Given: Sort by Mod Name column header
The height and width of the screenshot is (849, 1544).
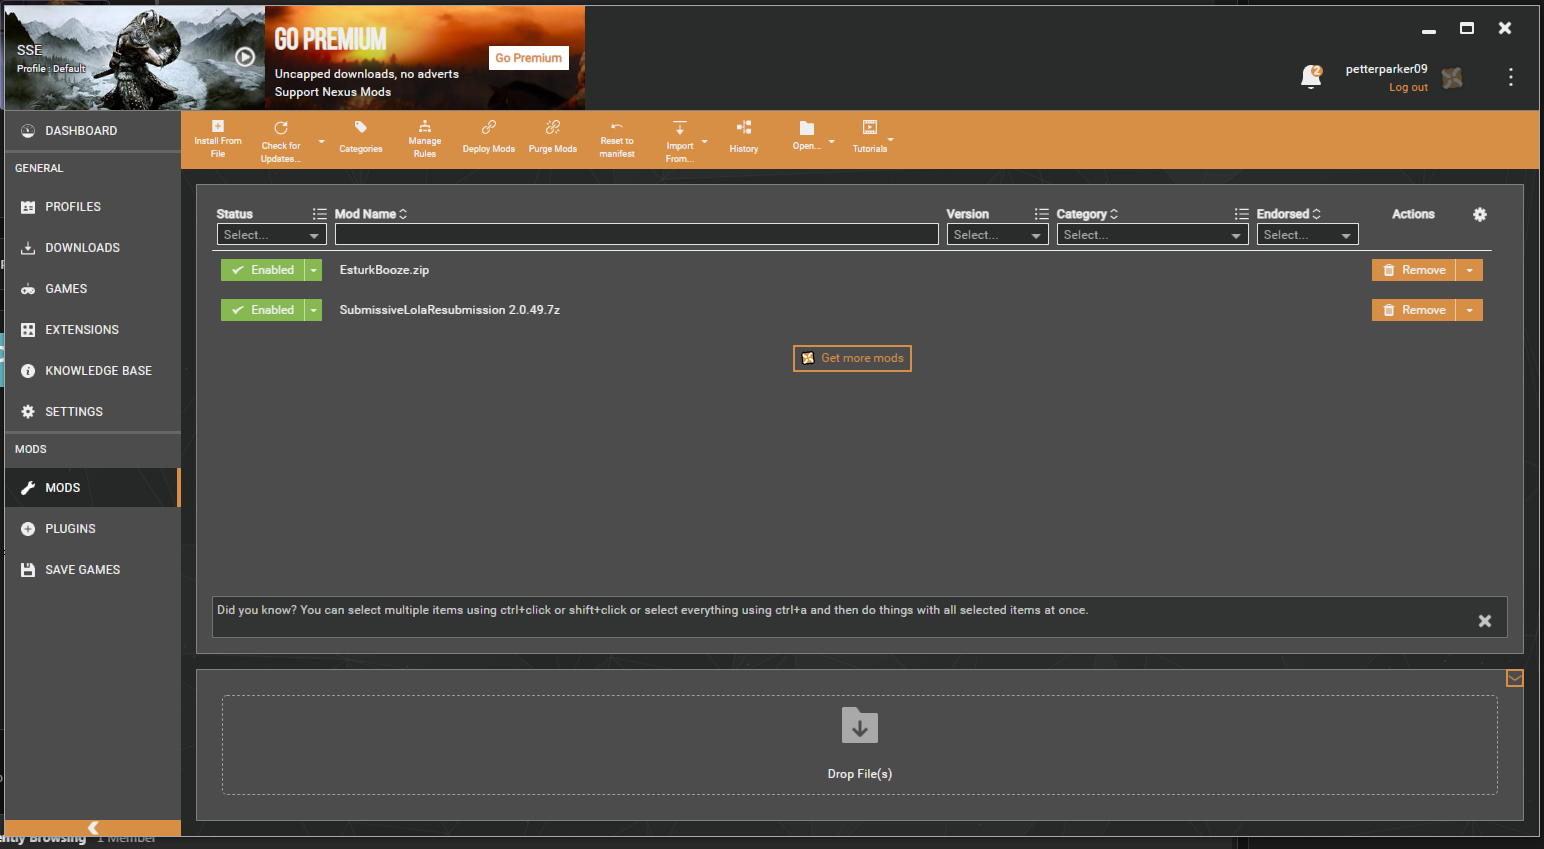Looking at the screenshot, I should [x=371, y=214].
